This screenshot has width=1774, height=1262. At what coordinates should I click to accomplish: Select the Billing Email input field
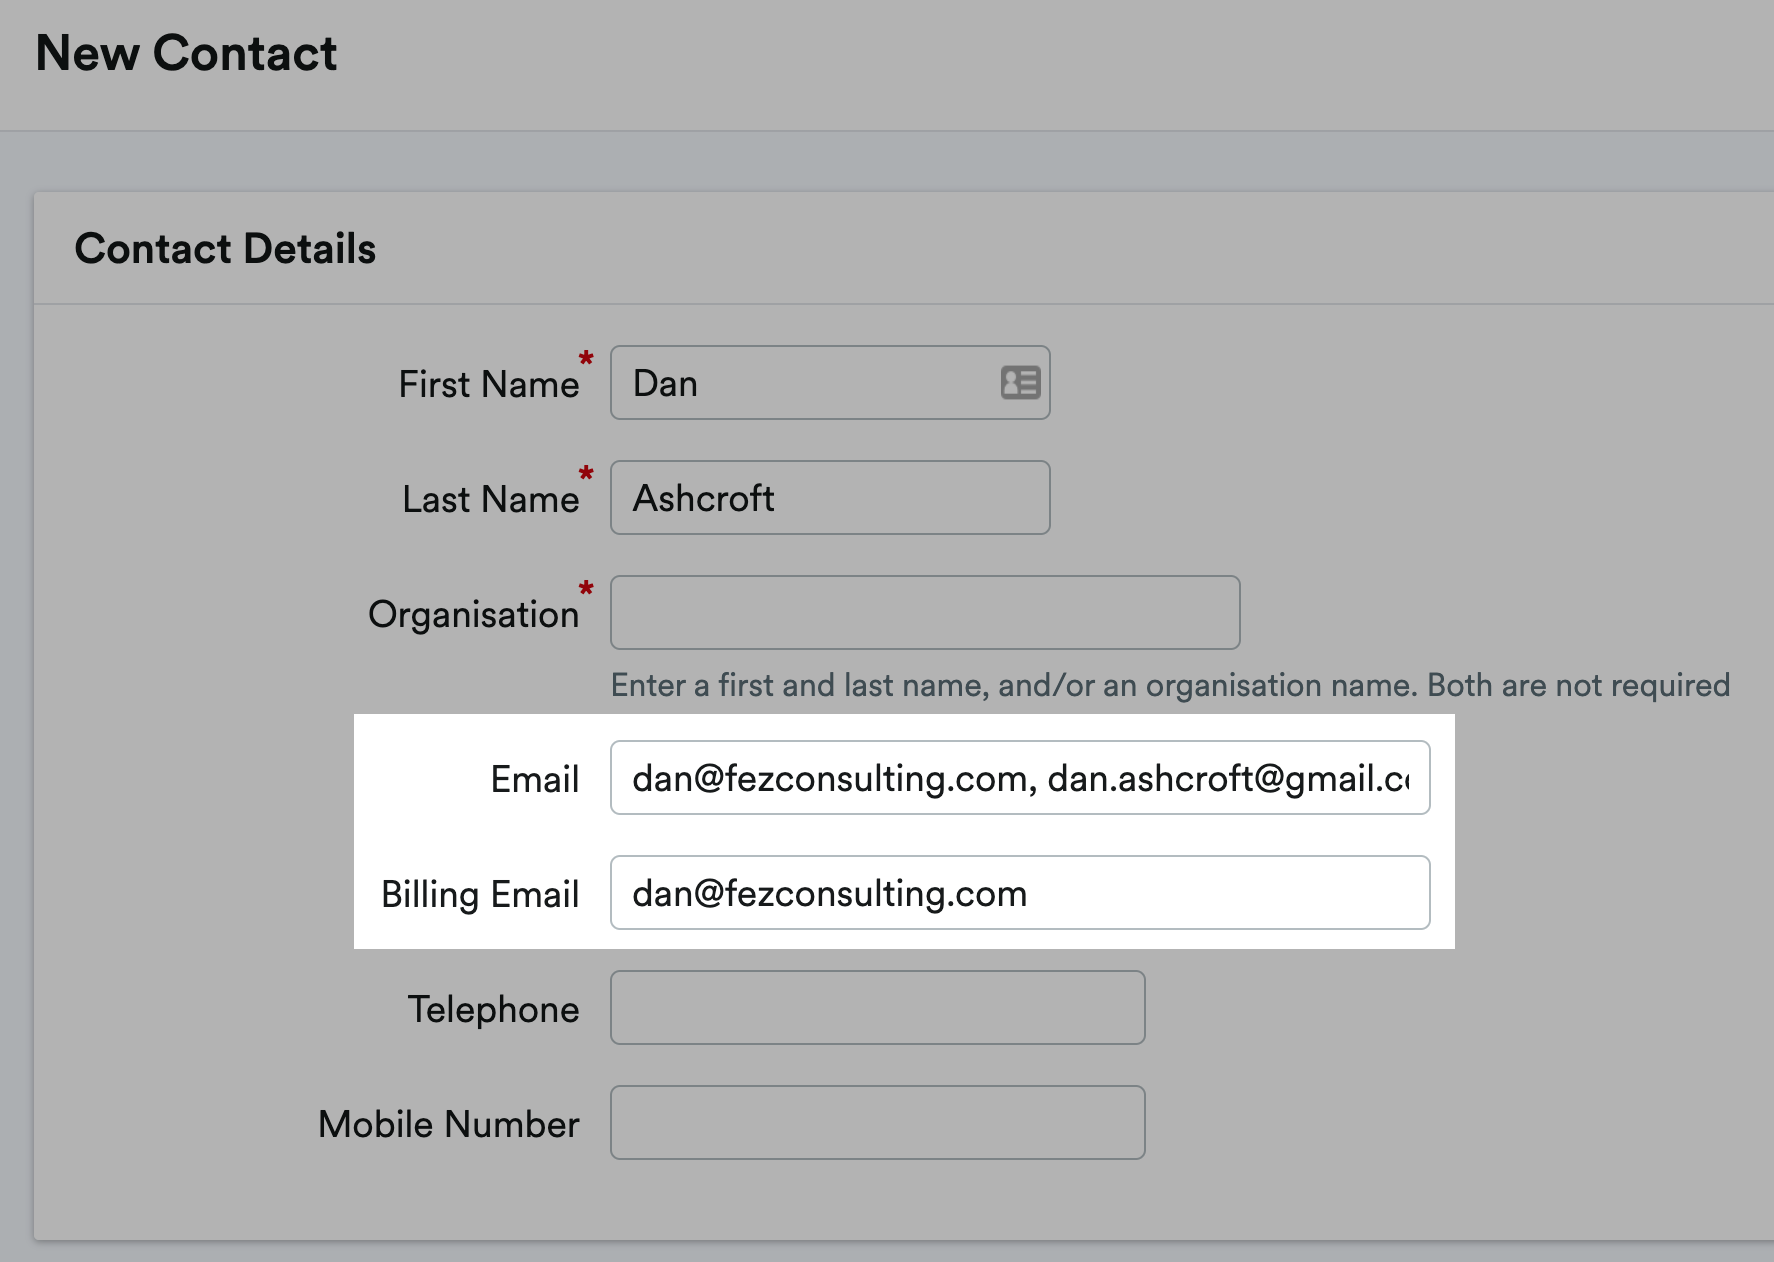[1020, 893]
